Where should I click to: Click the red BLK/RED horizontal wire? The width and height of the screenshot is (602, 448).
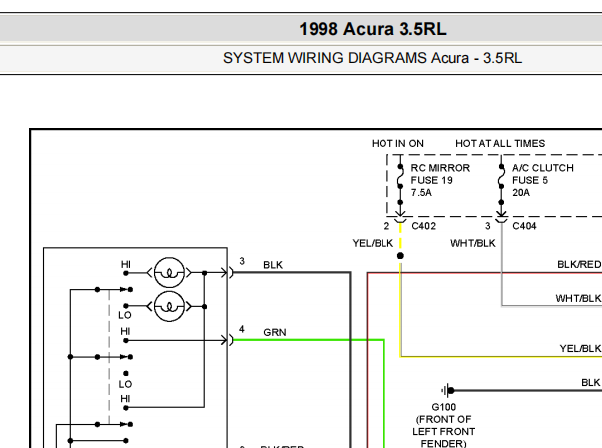tap(484, 273)
